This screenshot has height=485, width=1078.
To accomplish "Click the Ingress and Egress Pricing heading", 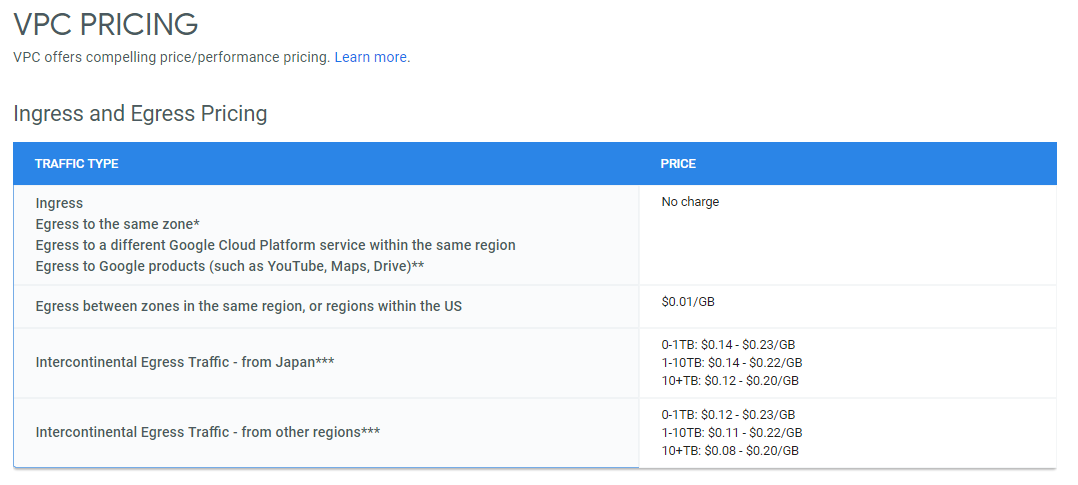I will [140, 114].
